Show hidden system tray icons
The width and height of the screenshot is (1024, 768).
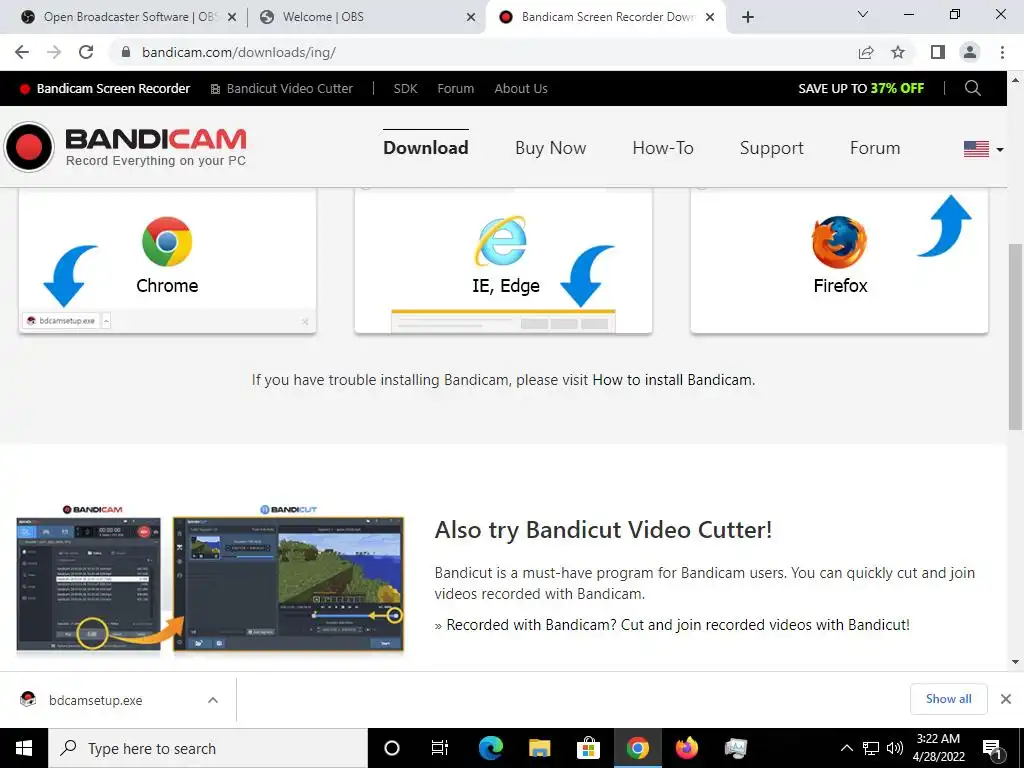[x=846, y=748]
